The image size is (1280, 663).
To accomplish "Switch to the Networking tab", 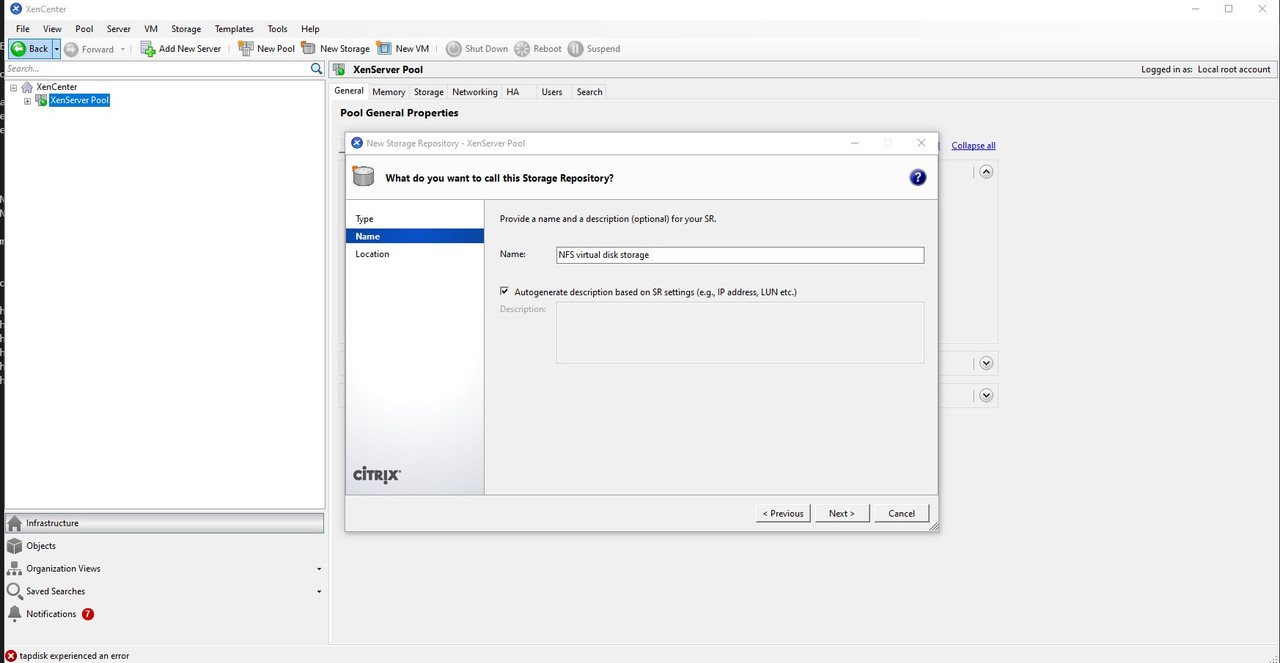I will 475,92.
